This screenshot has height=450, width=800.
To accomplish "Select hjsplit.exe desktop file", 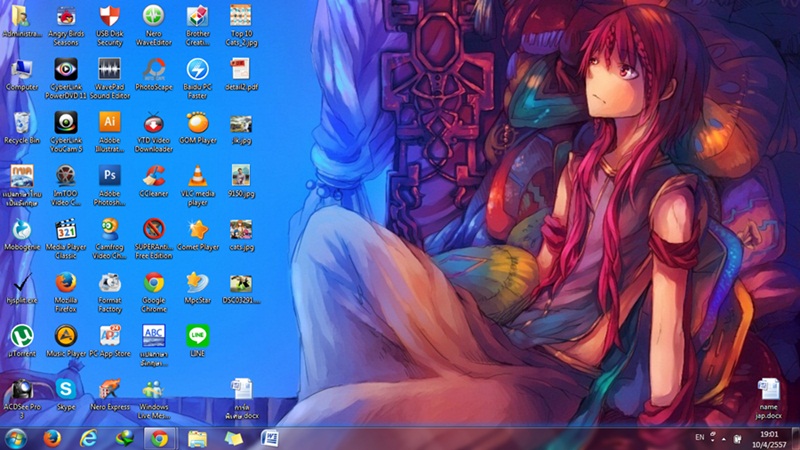I will (22, 288).
